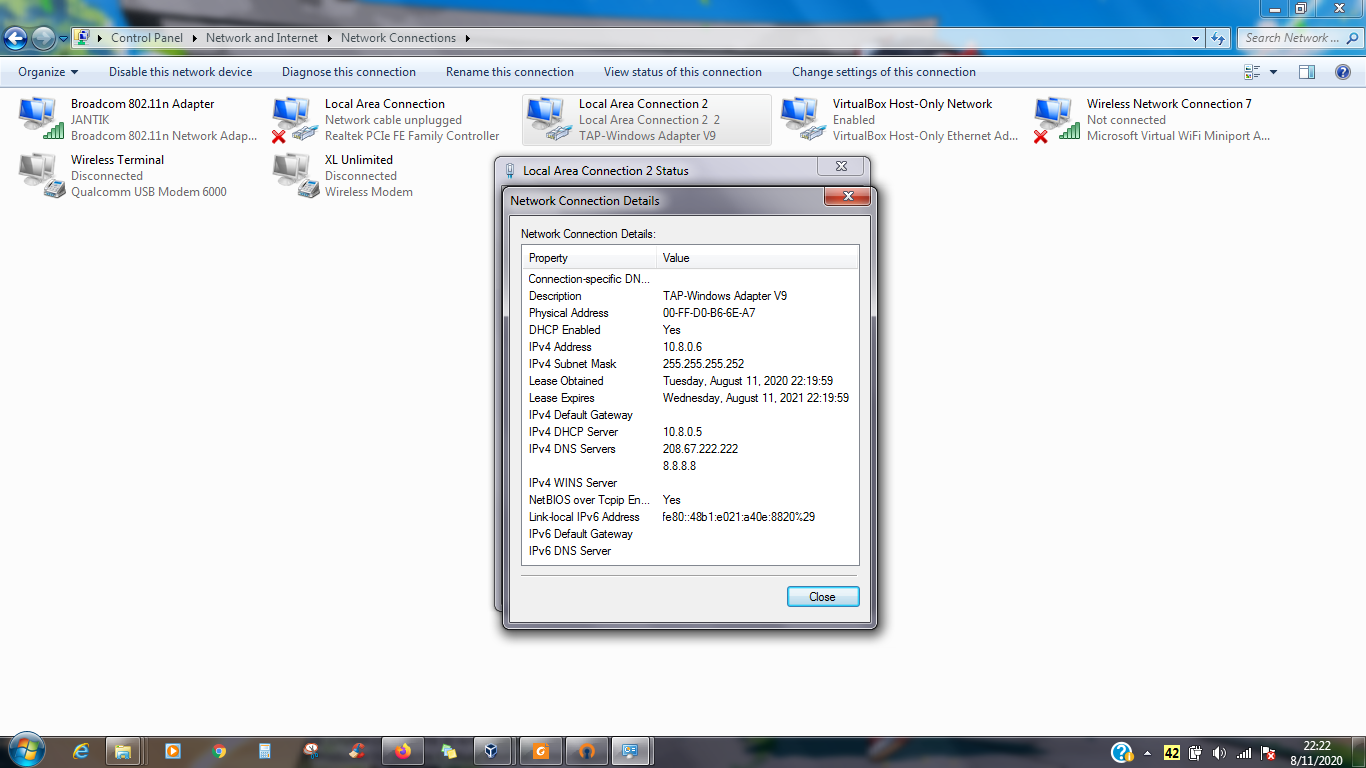
Task: Click the network signal tray icon
Action: point(1244,753)
